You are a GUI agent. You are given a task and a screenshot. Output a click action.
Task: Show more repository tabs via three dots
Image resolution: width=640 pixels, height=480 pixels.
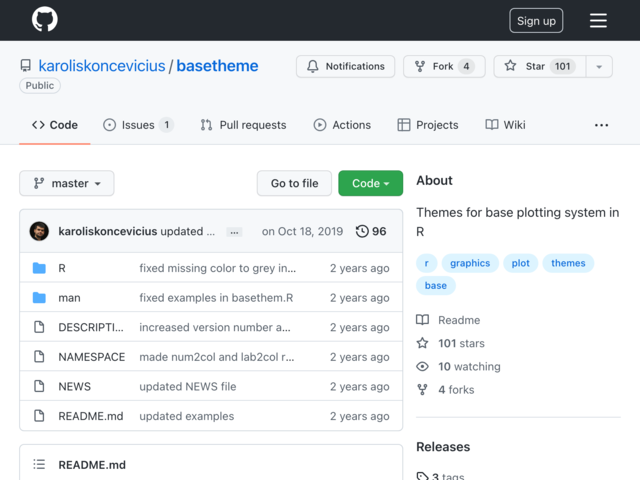click(x=601, y=125)
